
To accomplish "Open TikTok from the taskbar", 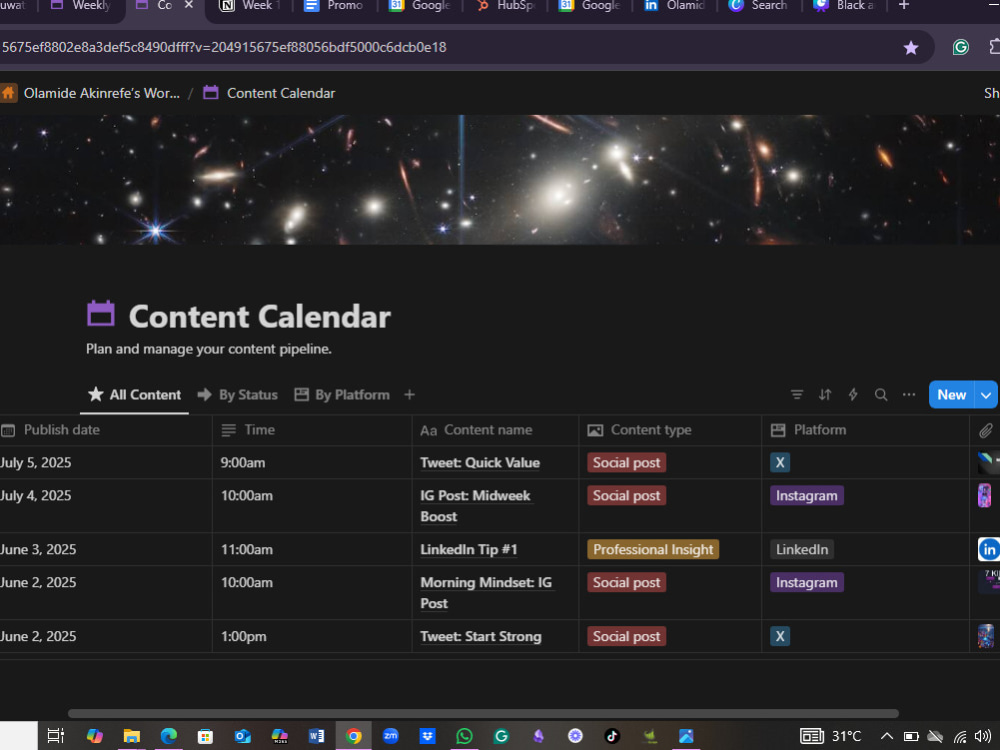I will (x=612, y=736).
